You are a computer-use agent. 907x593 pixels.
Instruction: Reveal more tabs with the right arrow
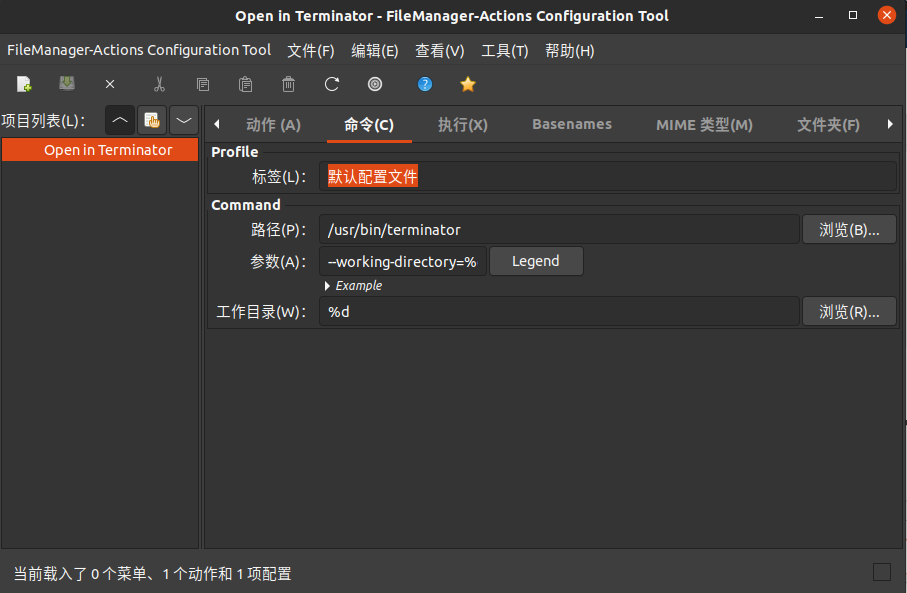point(890,124)
